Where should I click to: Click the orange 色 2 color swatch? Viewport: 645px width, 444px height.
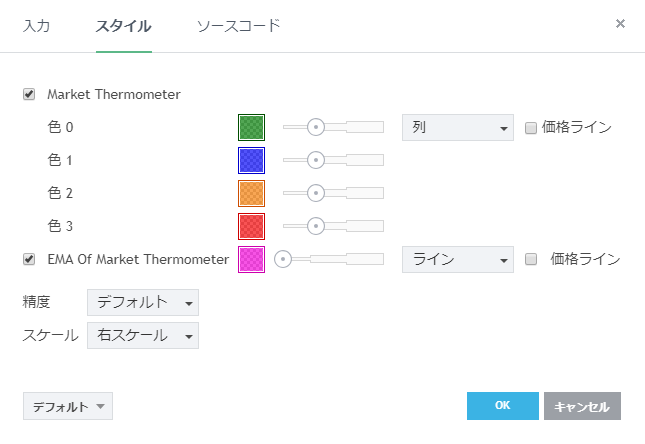[251, 193]
